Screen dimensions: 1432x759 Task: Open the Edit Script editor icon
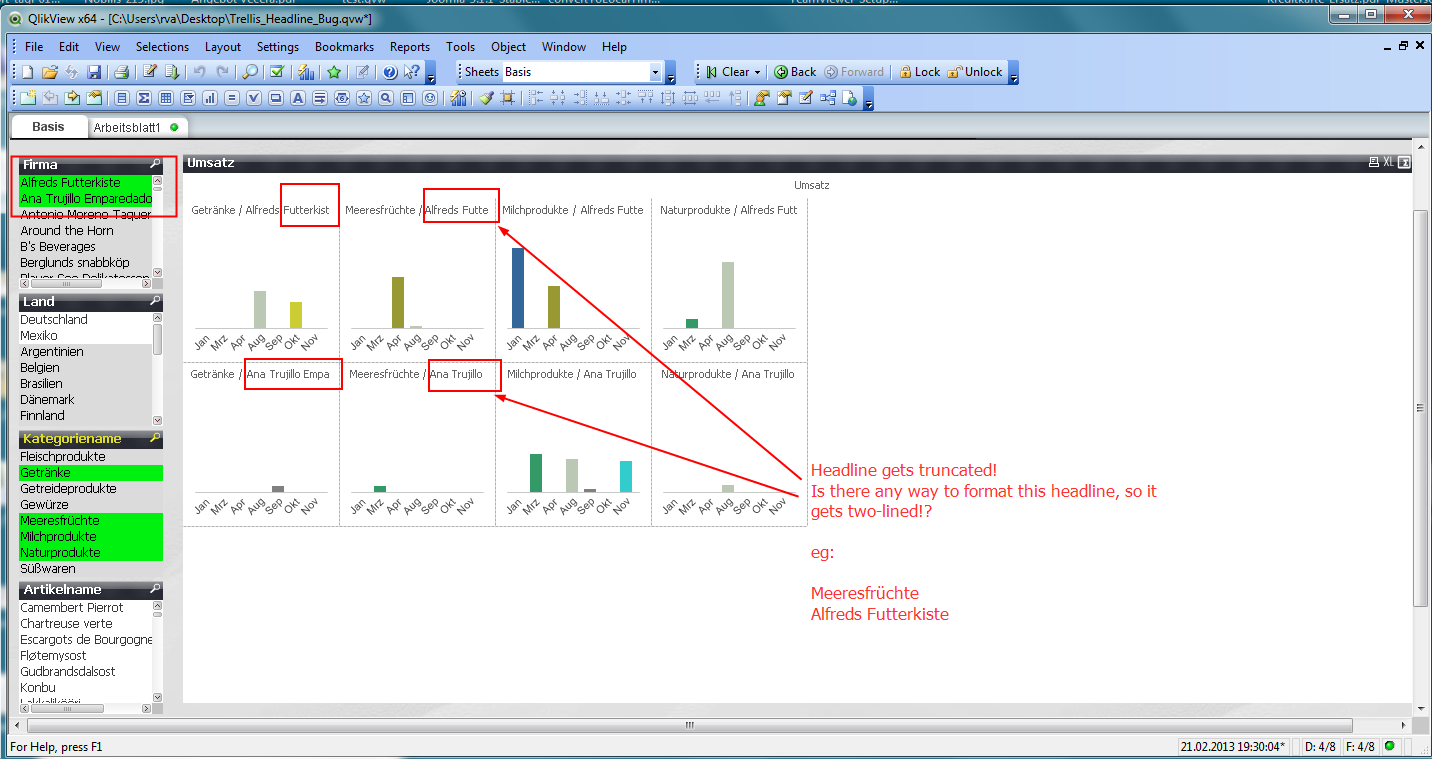150,72
